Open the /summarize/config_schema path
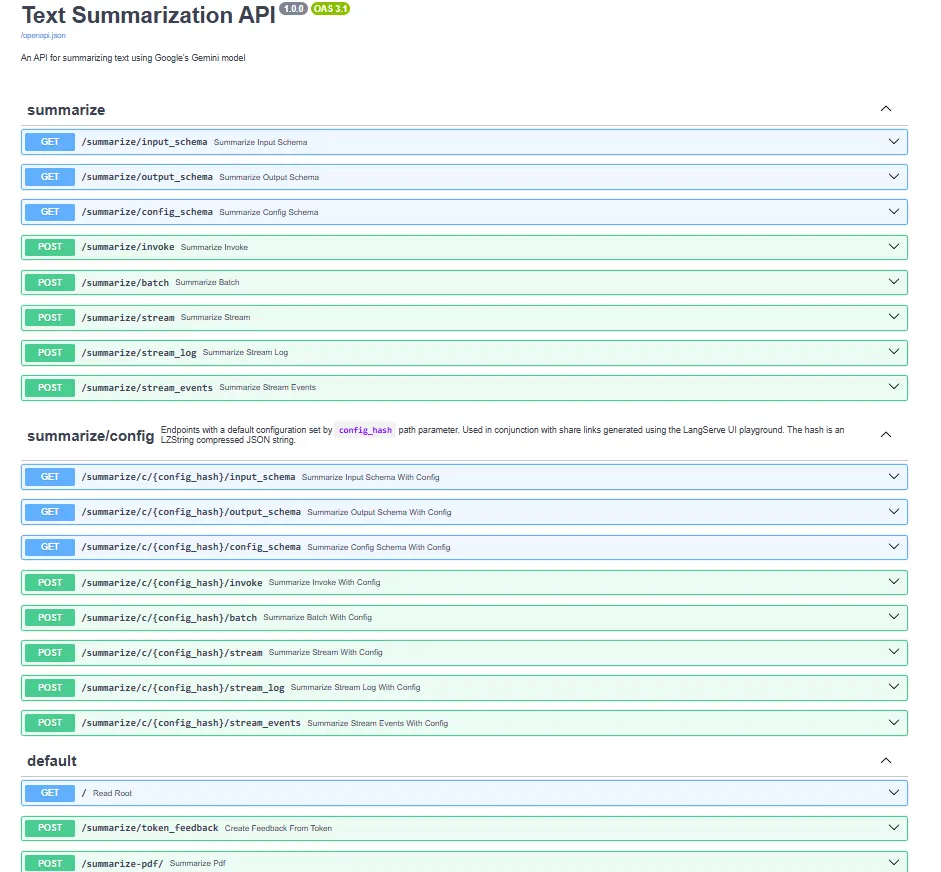The height and width of the screenshot is (872, 941). tap(147, 212)
